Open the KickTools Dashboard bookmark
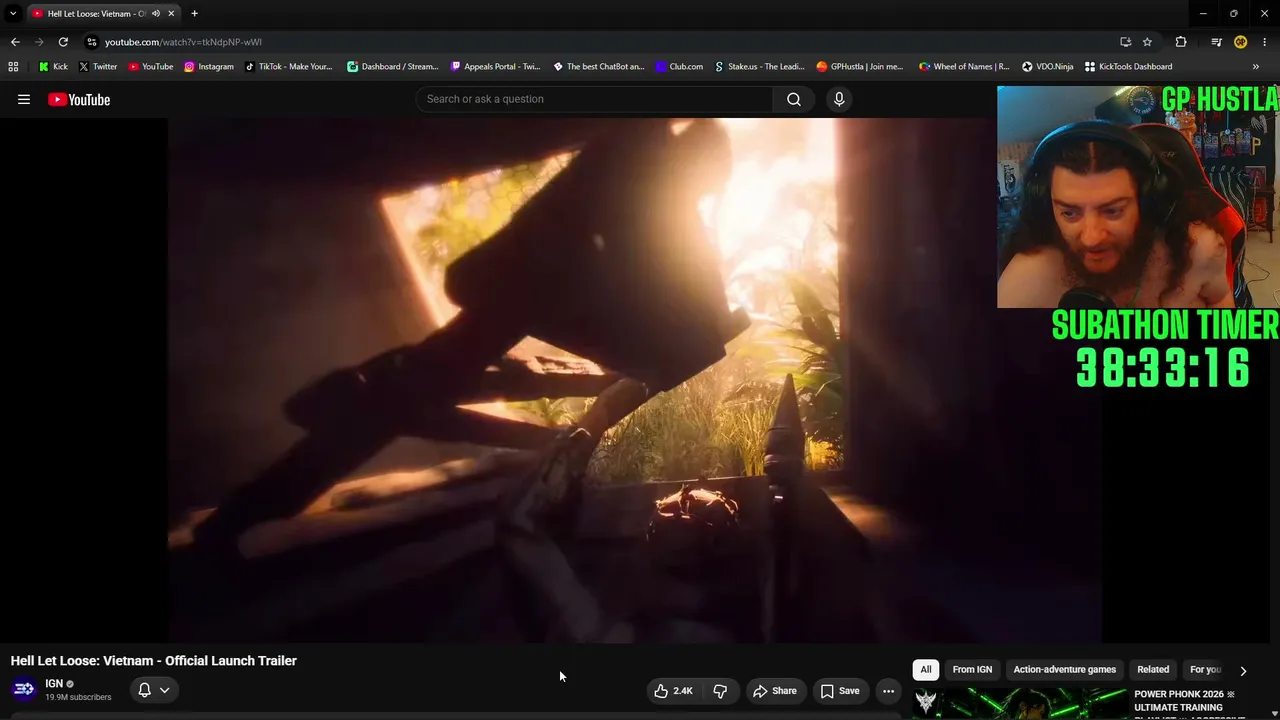This screenshot has height=720, width=1280. (x=1129, y=67)
